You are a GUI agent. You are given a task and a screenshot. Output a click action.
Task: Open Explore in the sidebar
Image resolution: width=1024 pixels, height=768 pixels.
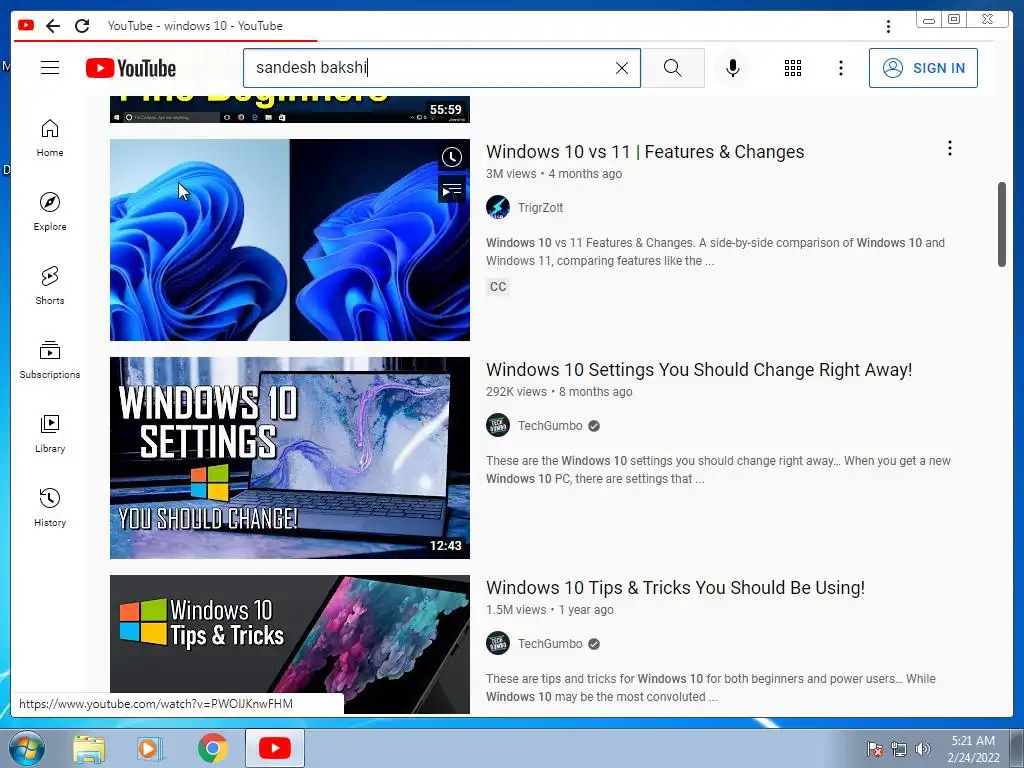coord(50,212)
